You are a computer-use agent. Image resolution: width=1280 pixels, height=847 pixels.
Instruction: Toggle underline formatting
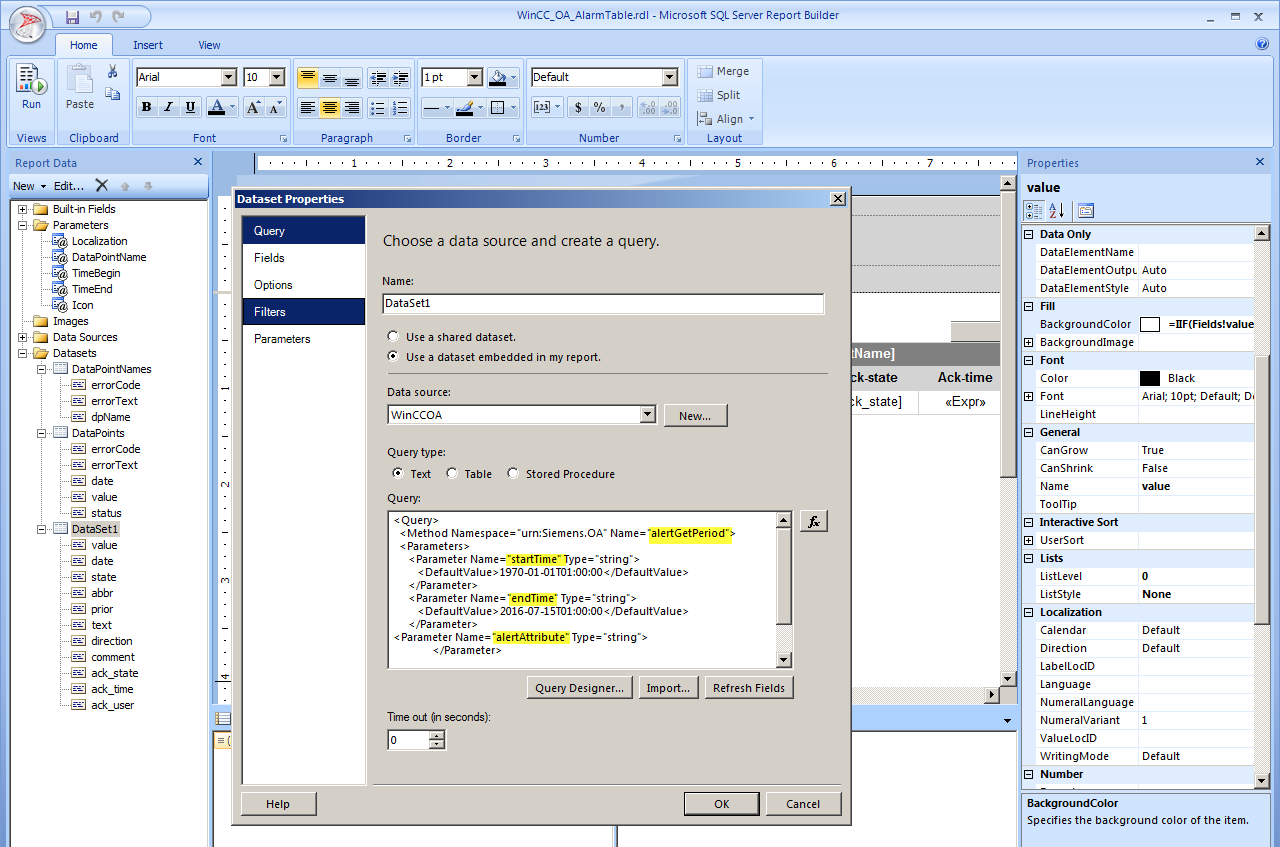(x=190, y=108)
